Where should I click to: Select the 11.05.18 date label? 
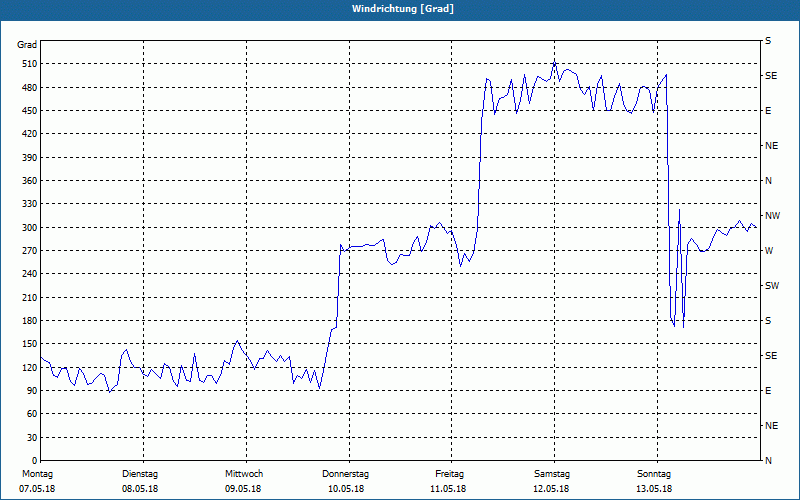pos(448,489)
